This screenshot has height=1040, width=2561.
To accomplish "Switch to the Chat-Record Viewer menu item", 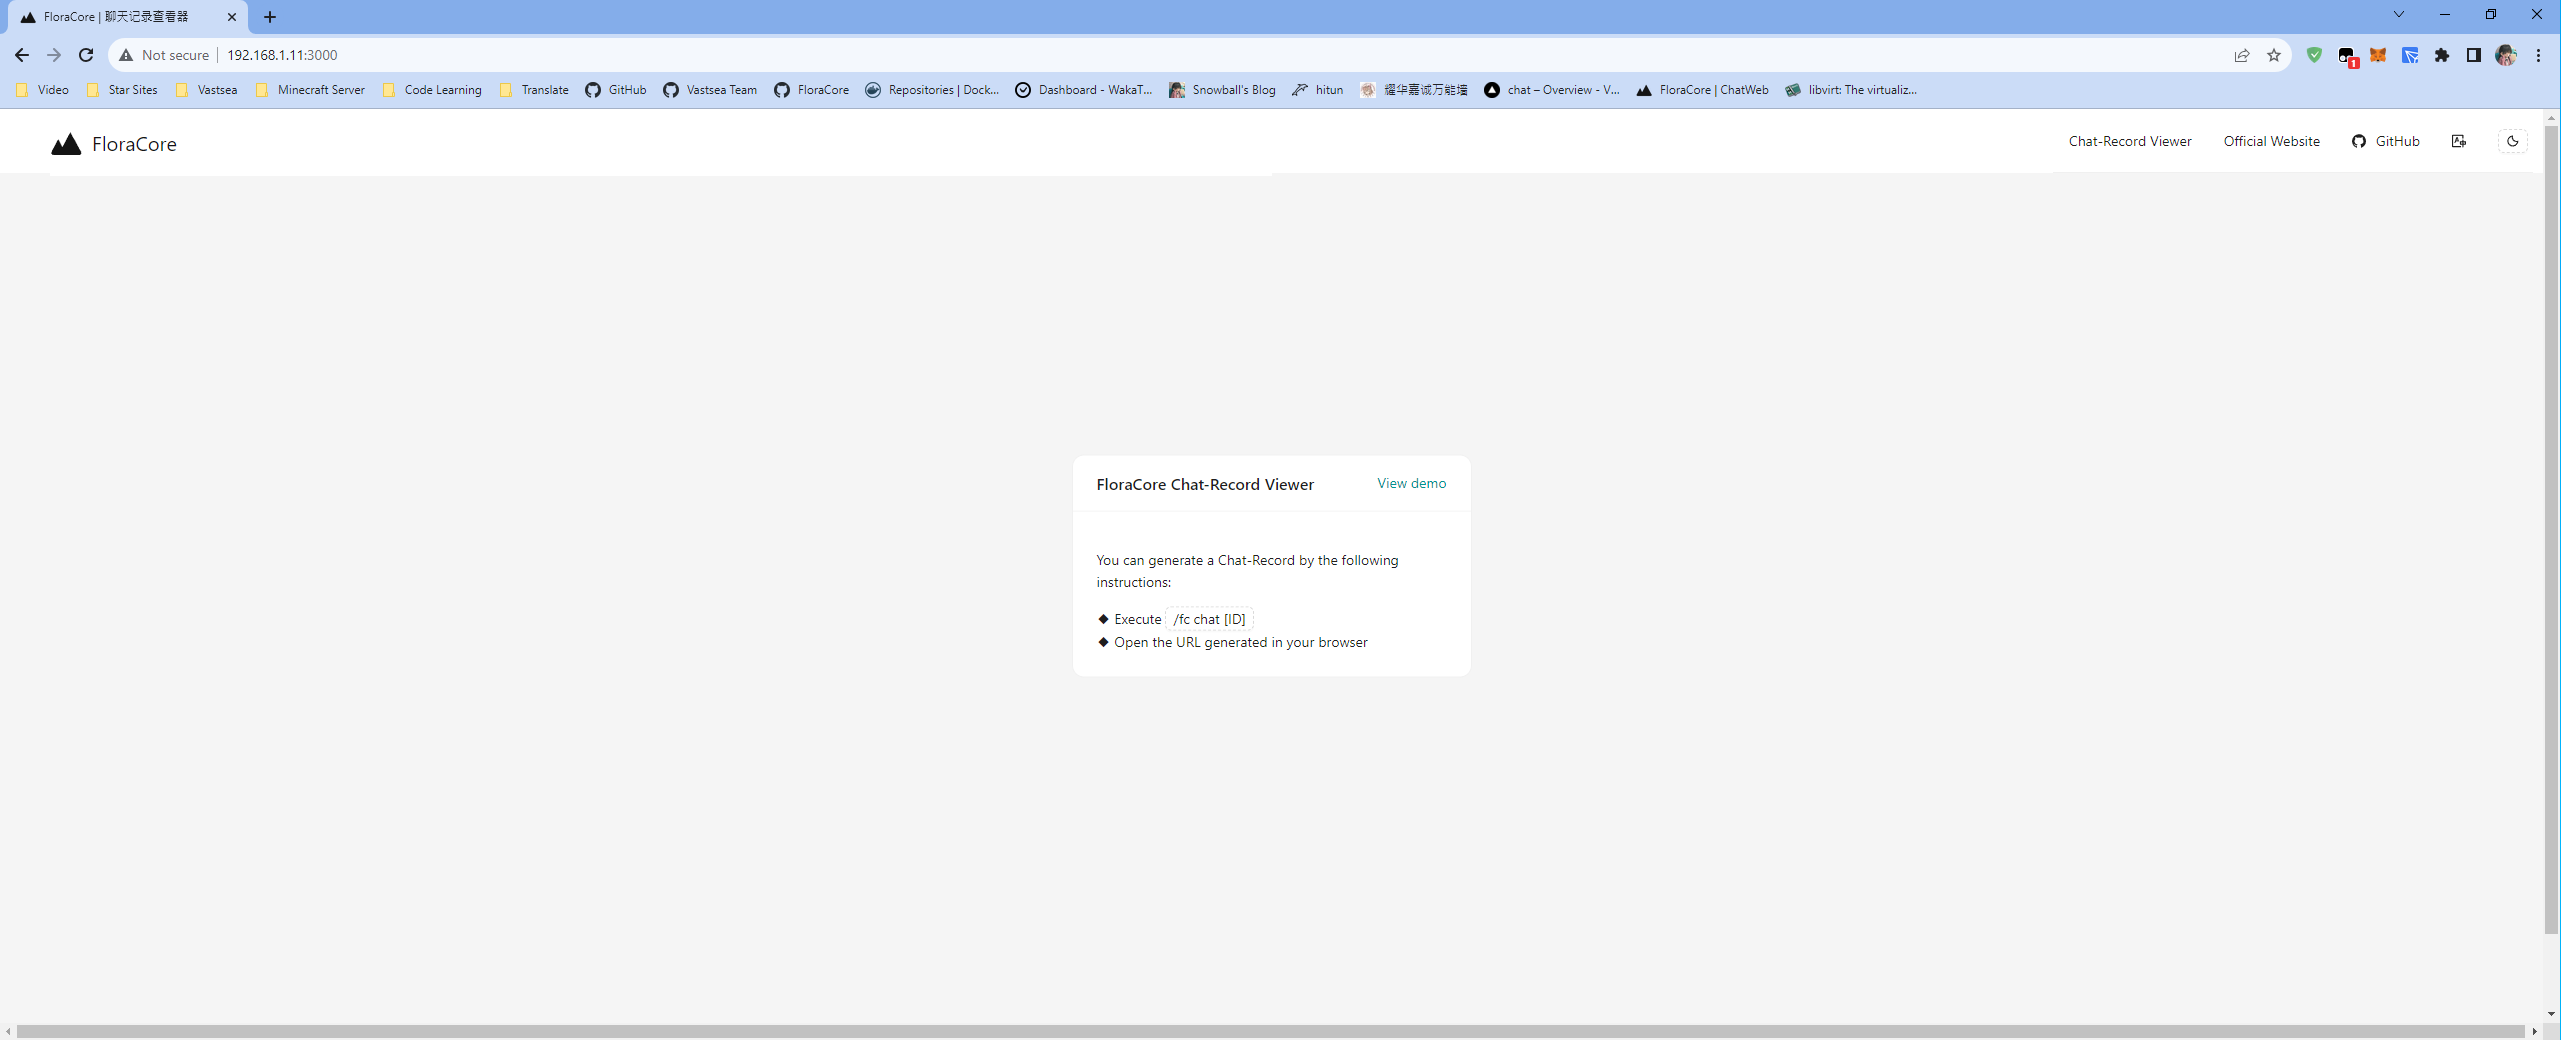I will pyautogui.click(x=2129, y=141).
